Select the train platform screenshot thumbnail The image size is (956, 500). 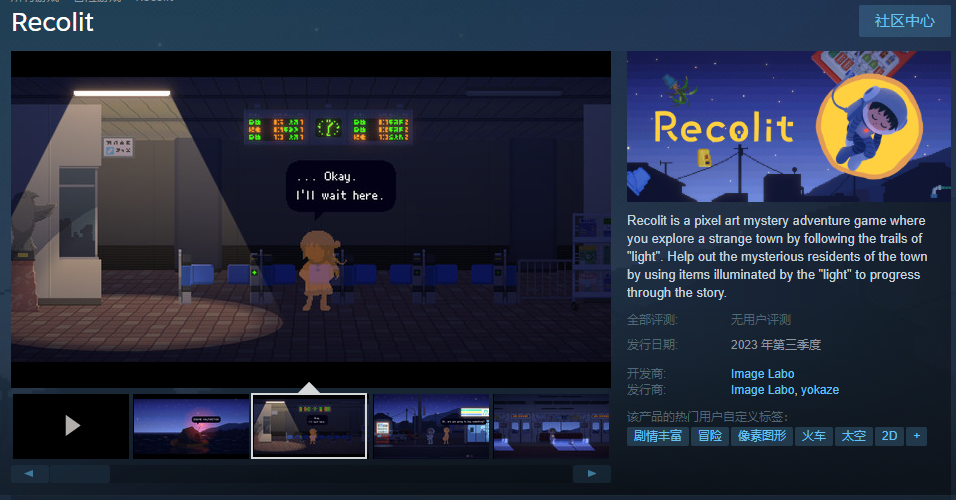pos(551,426)
